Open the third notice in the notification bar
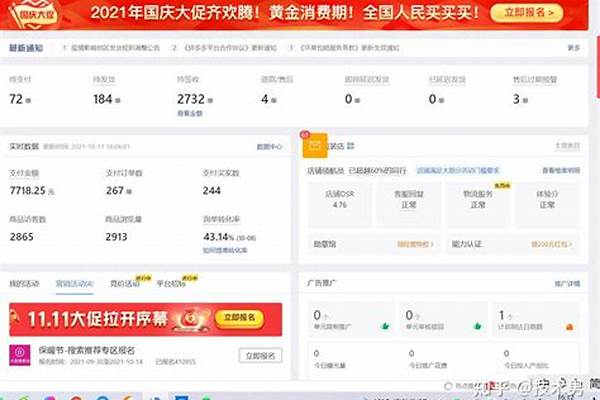Image resolution: width=600 pixels, height=400 pixels. click(x=349, y=48)
